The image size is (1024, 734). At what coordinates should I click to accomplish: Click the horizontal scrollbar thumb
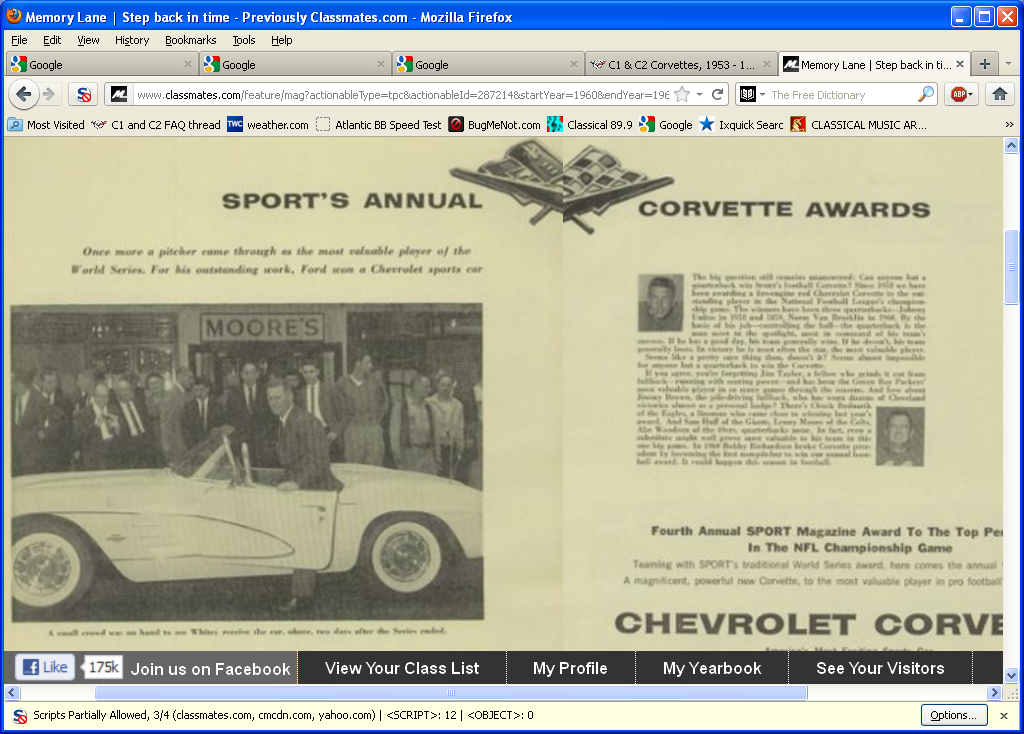451,692
